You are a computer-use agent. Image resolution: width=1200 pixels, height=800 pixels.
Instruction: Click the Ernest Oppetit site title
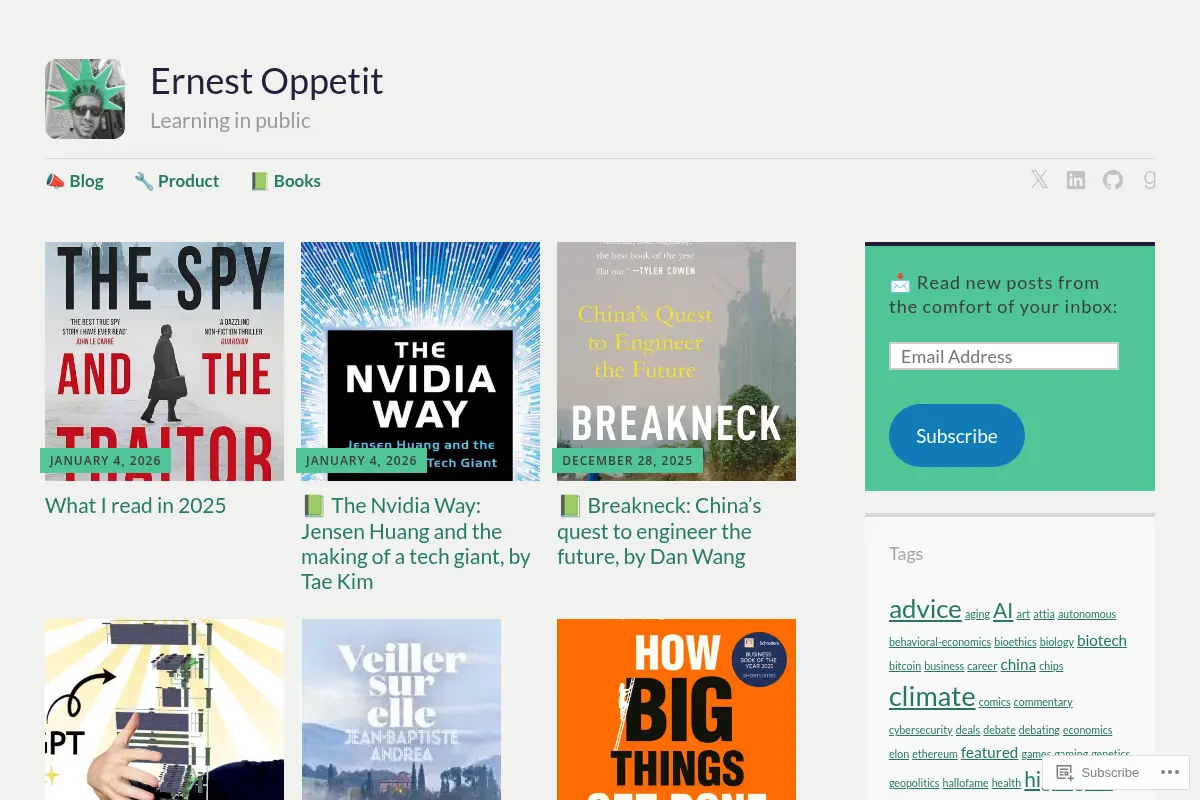[267, 81]
